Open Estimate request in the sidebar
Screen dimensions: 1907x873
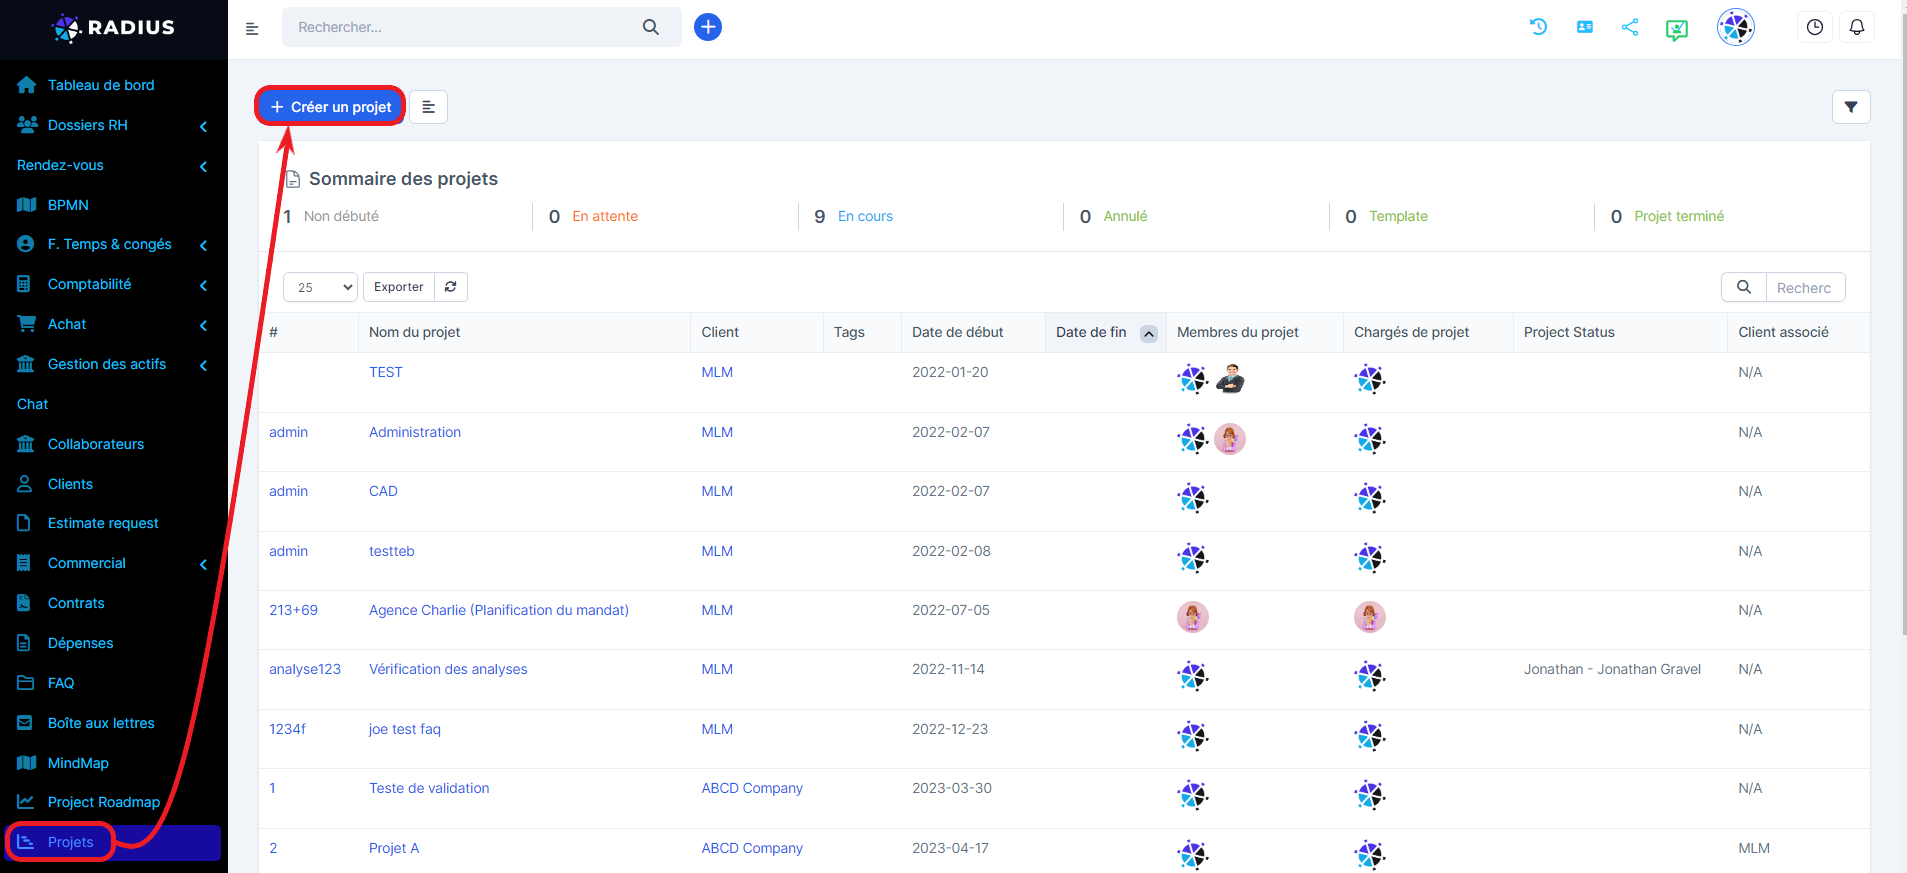[103, 523]
